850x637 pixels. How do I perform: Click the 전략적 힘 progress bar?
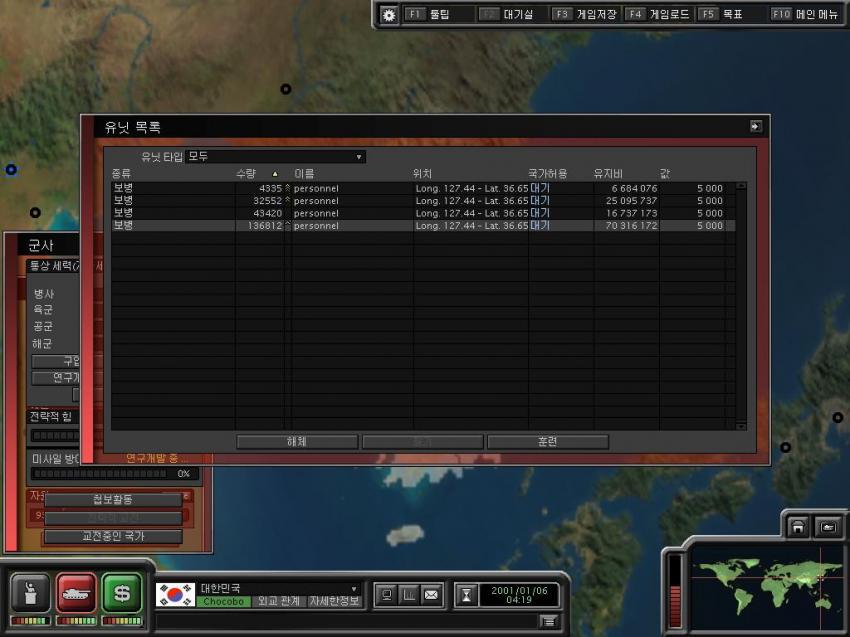coord(56,435)
